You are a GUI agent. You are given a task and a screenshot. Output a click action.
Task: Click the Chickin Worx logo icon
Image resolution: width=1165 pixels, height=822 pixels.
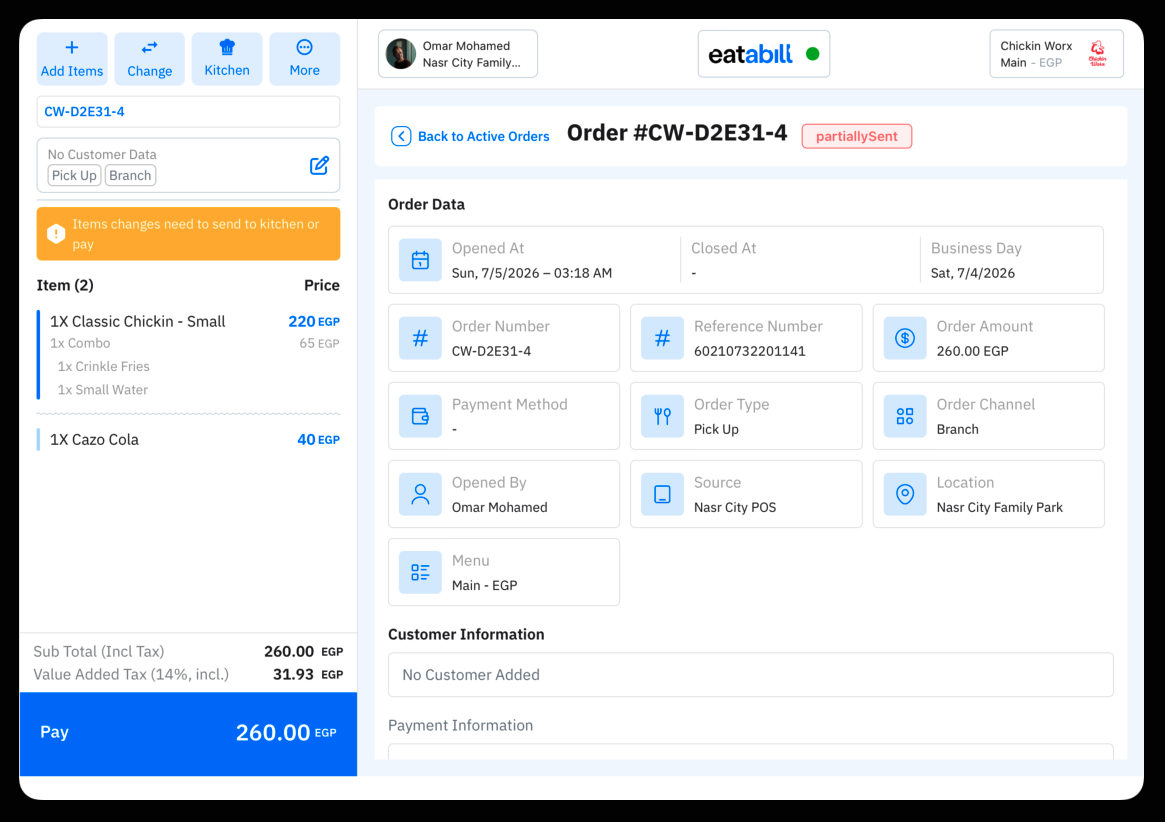[x=1097, y=54]
